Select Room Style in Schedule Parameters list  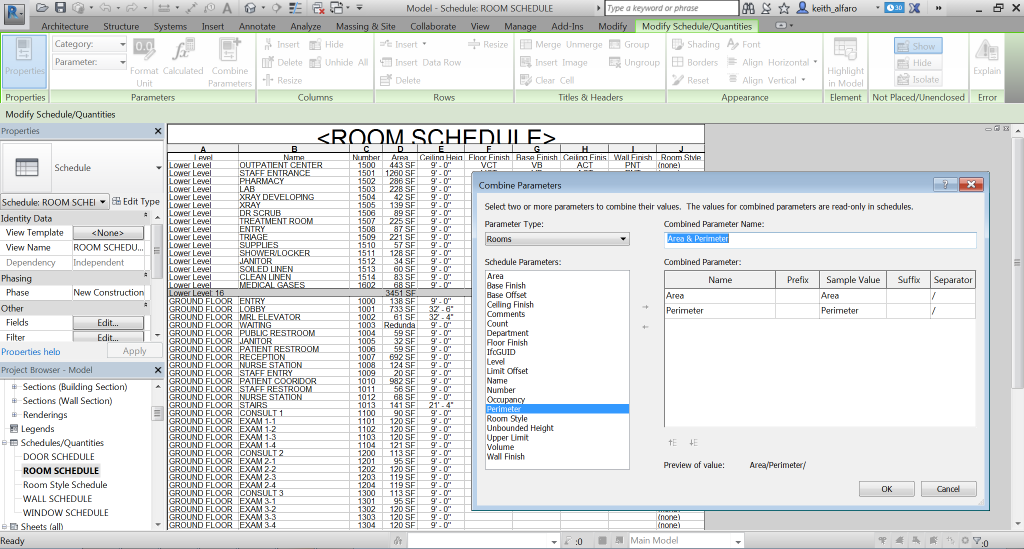click(507, 419)
